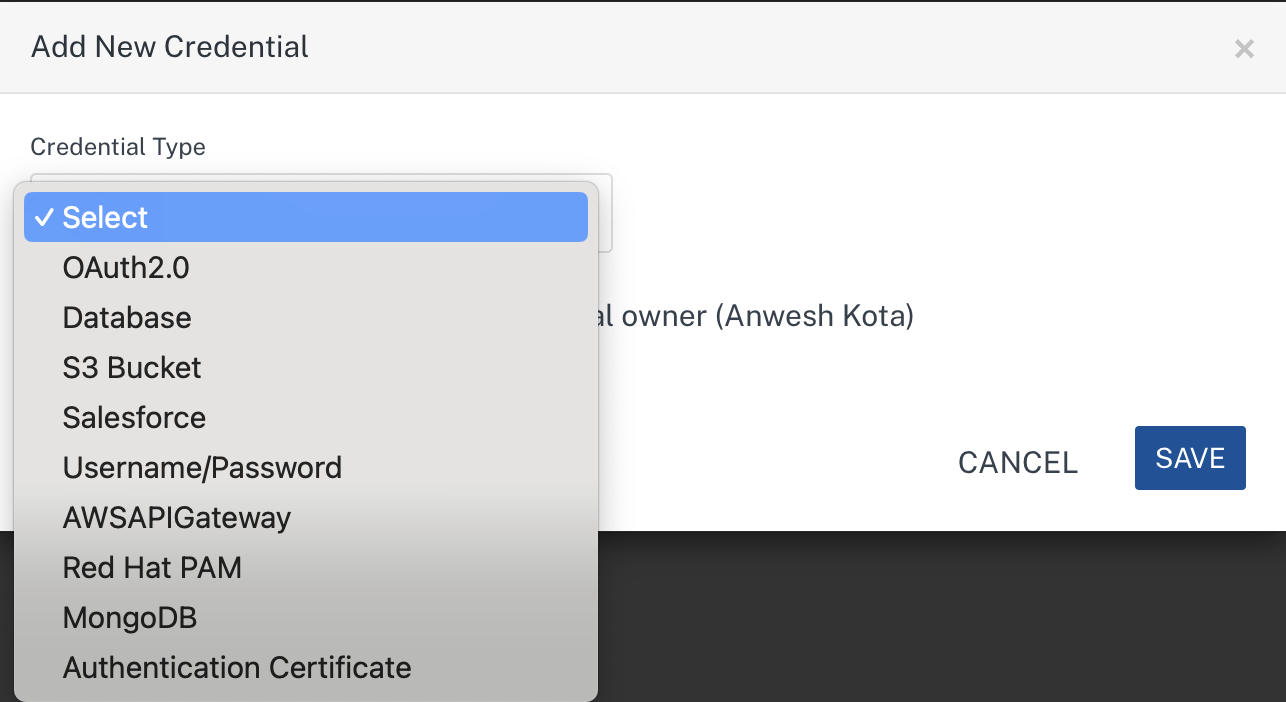Choose the Red Hat PAM option
The width and height of the screenshot is (1286, 702).
152,568
